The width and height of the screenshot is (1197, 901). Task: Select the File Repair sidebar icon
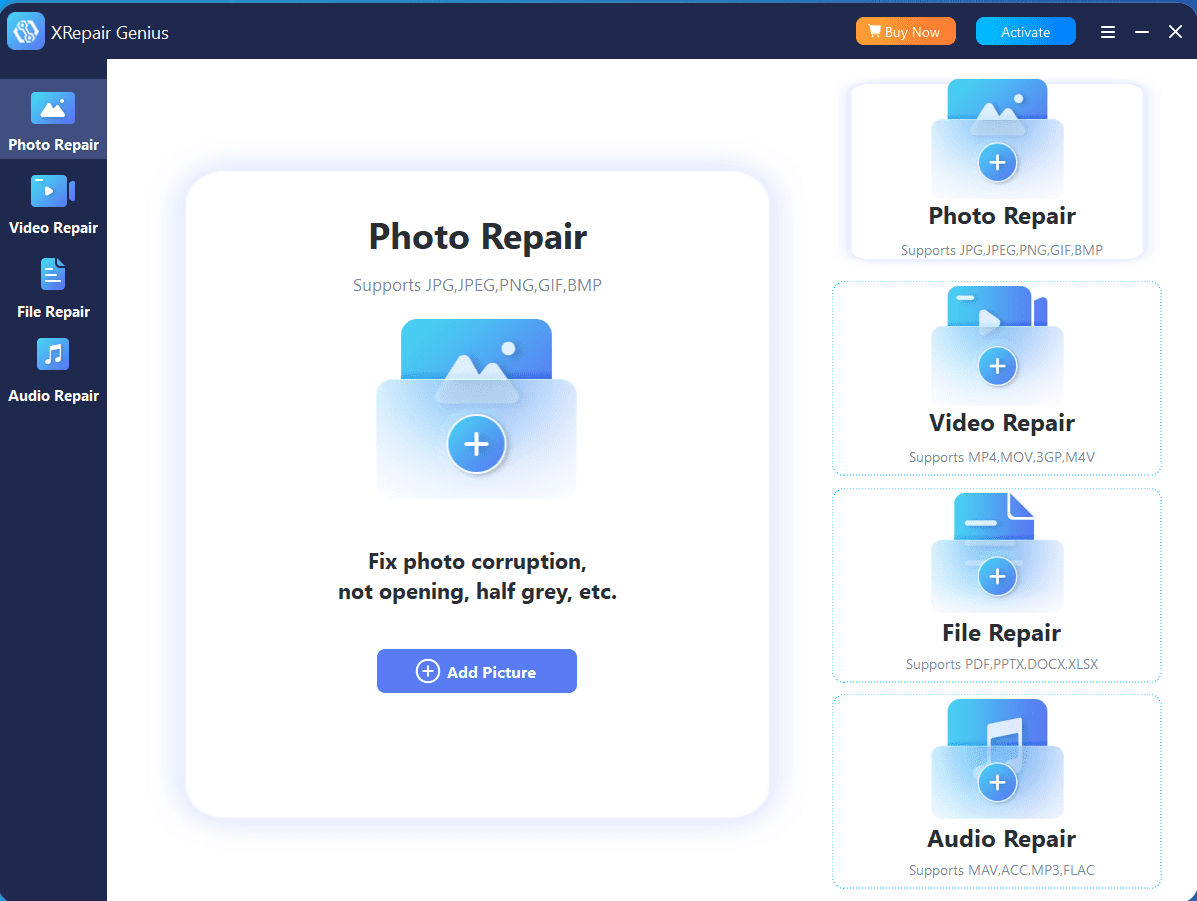(x=53, y=274)
